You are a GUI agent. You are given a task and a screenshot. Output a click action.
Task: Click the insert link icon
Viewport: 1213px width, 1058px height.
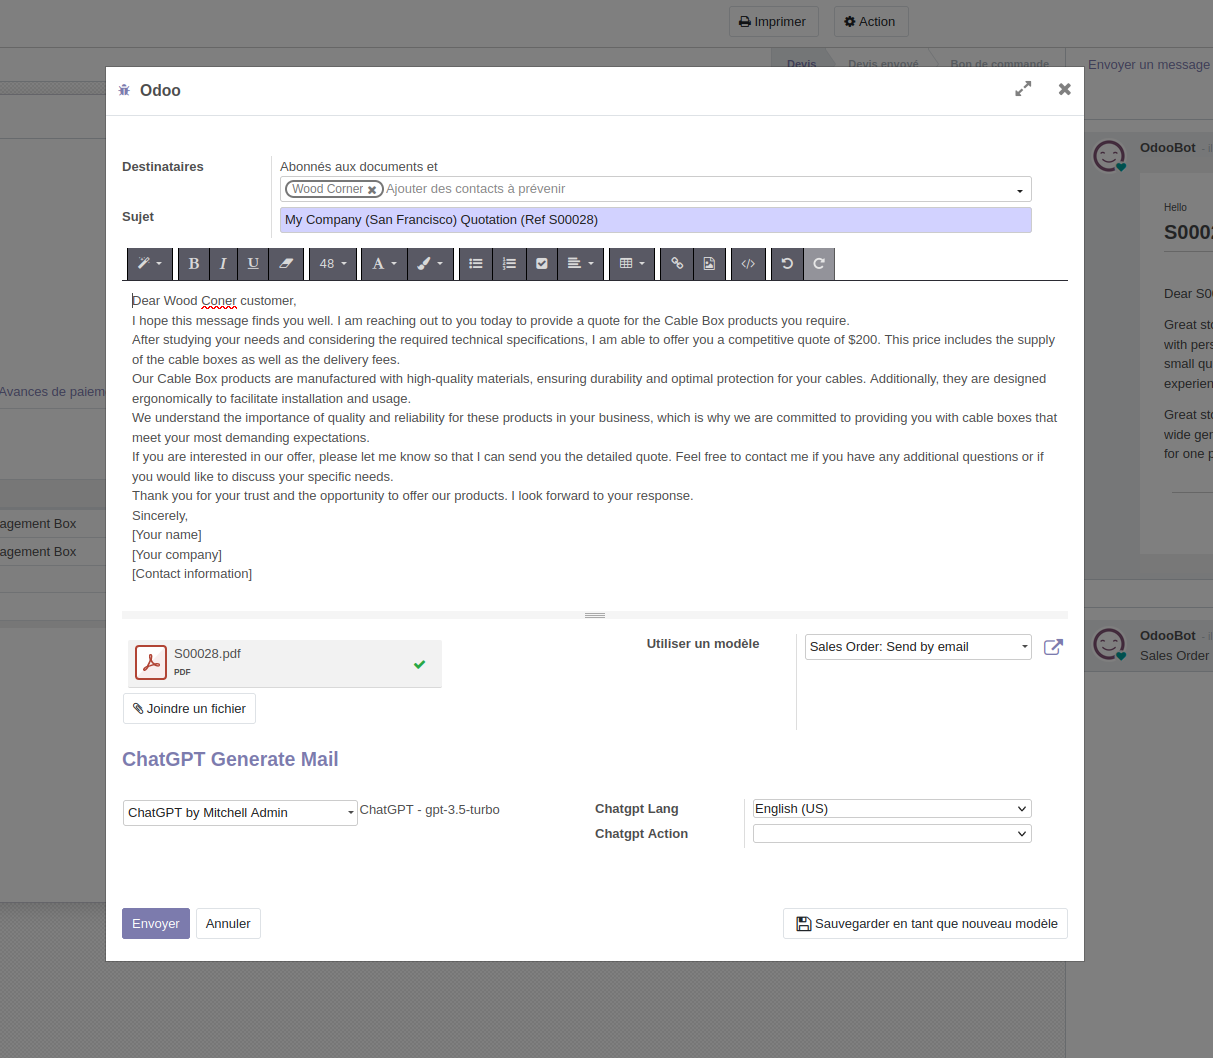tap(677, 264)
